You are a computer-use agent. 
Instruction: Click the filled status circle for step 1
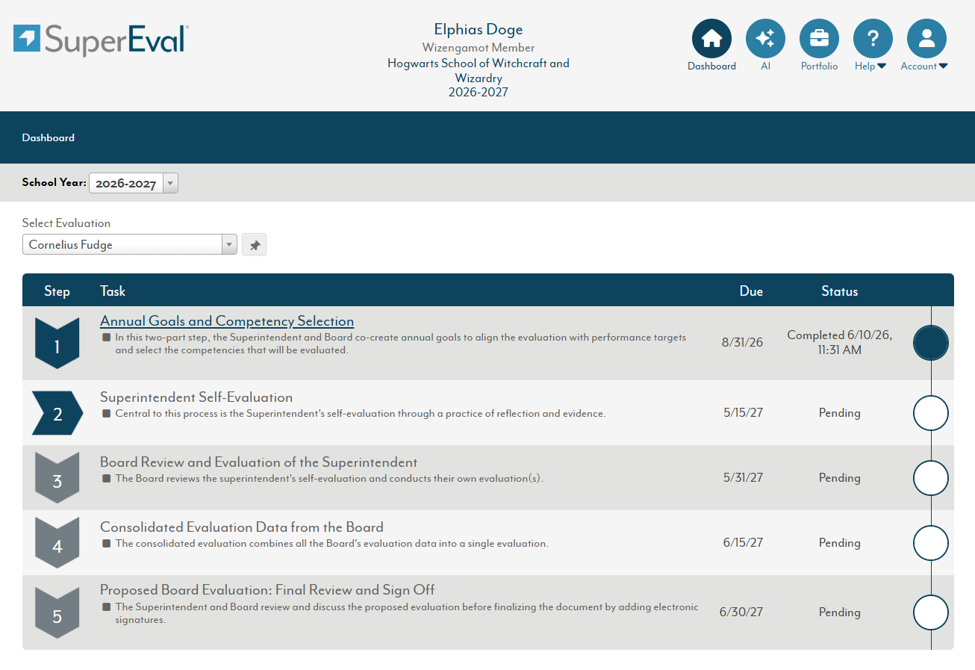931,343
